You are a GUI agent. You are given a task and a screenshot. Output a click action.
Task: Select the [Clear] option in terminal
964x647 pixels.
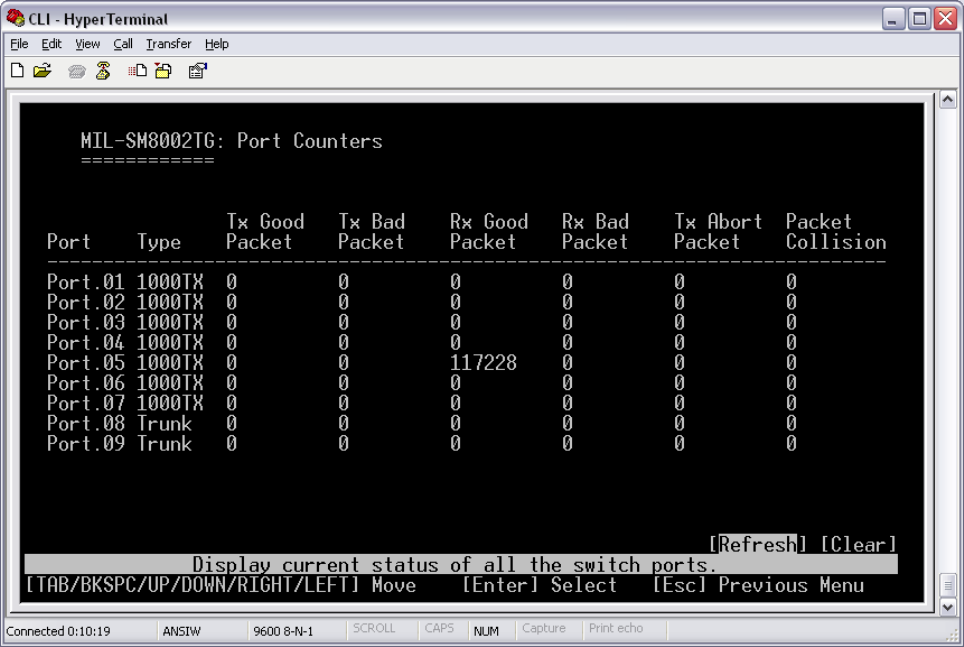point(859,544)
